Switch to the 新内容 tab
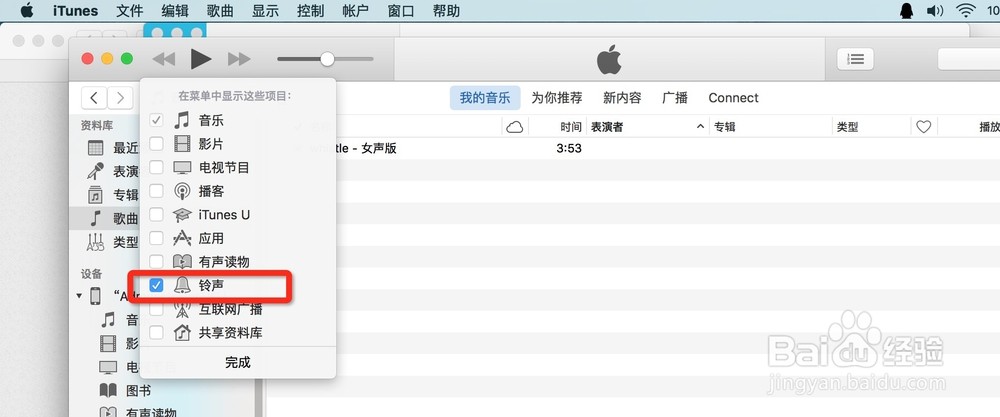 622,98
